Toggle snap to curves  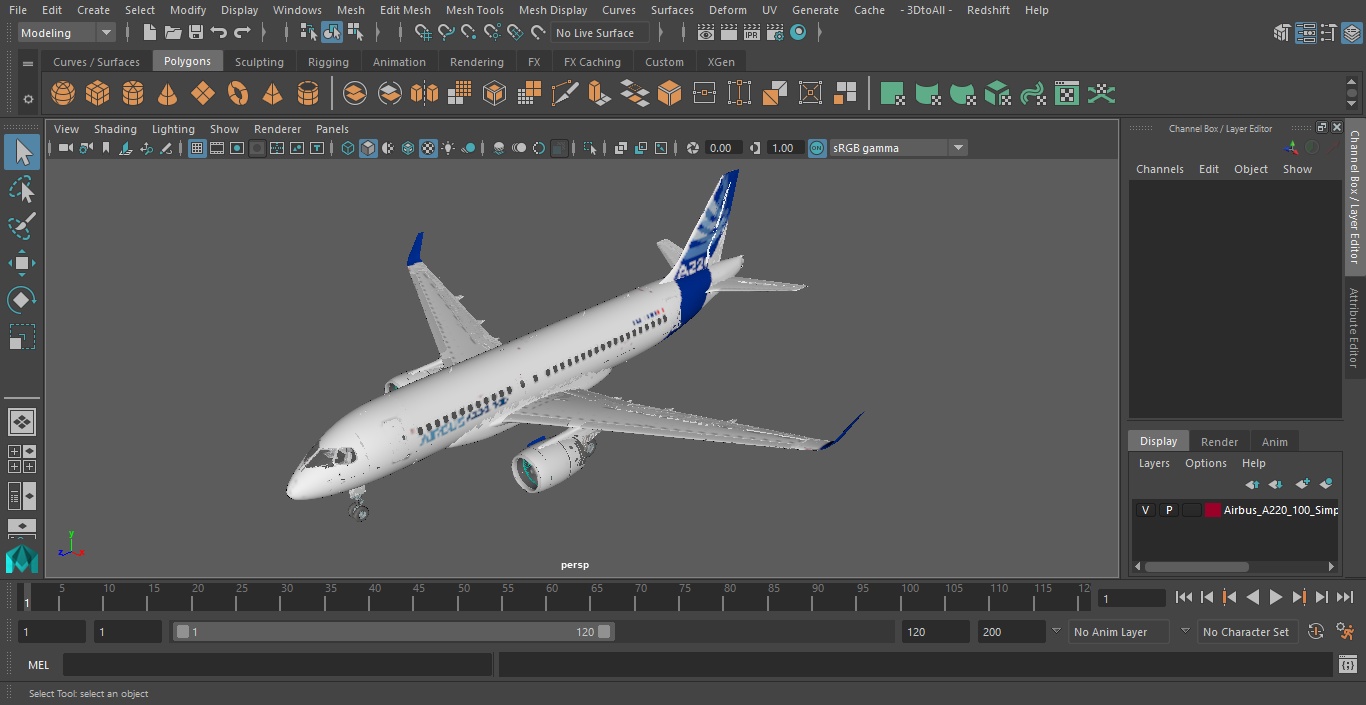pos(446,33)
